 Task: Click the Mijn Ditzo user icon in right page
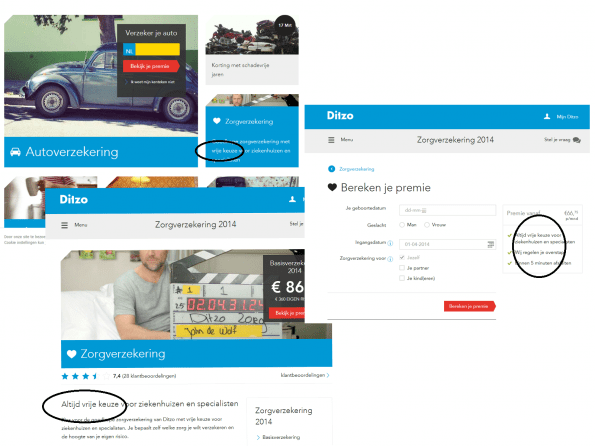click(547, 117)
